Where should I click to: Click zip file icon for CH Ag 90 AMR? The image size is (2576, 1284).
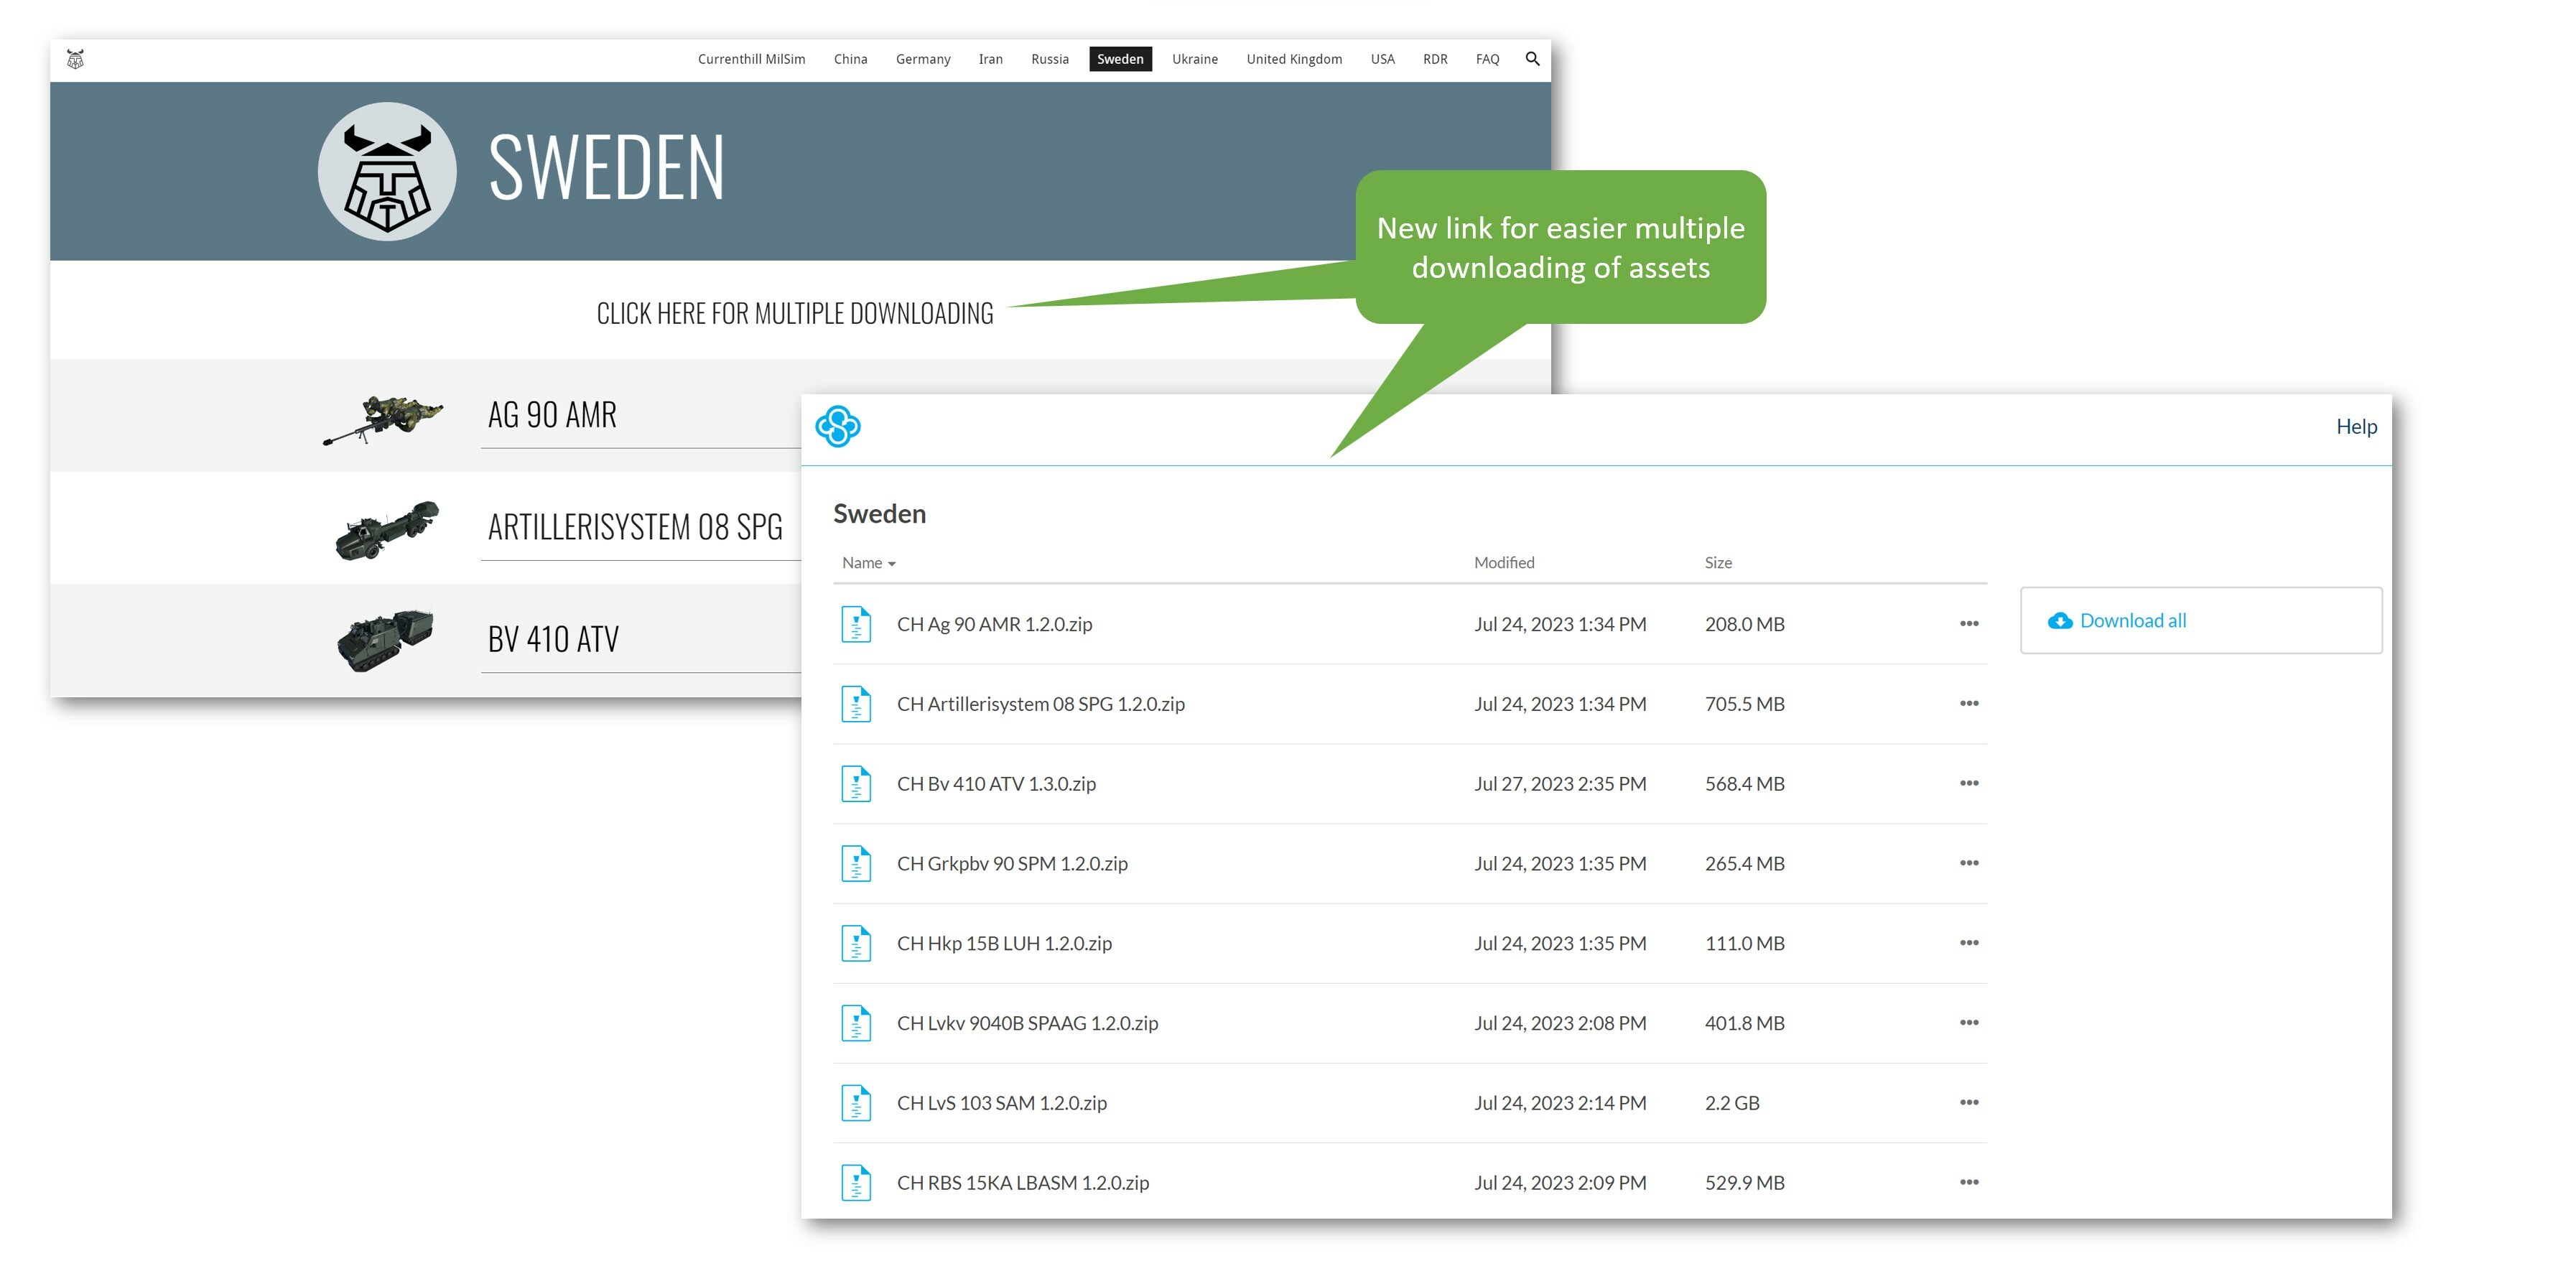pos(856,624)
